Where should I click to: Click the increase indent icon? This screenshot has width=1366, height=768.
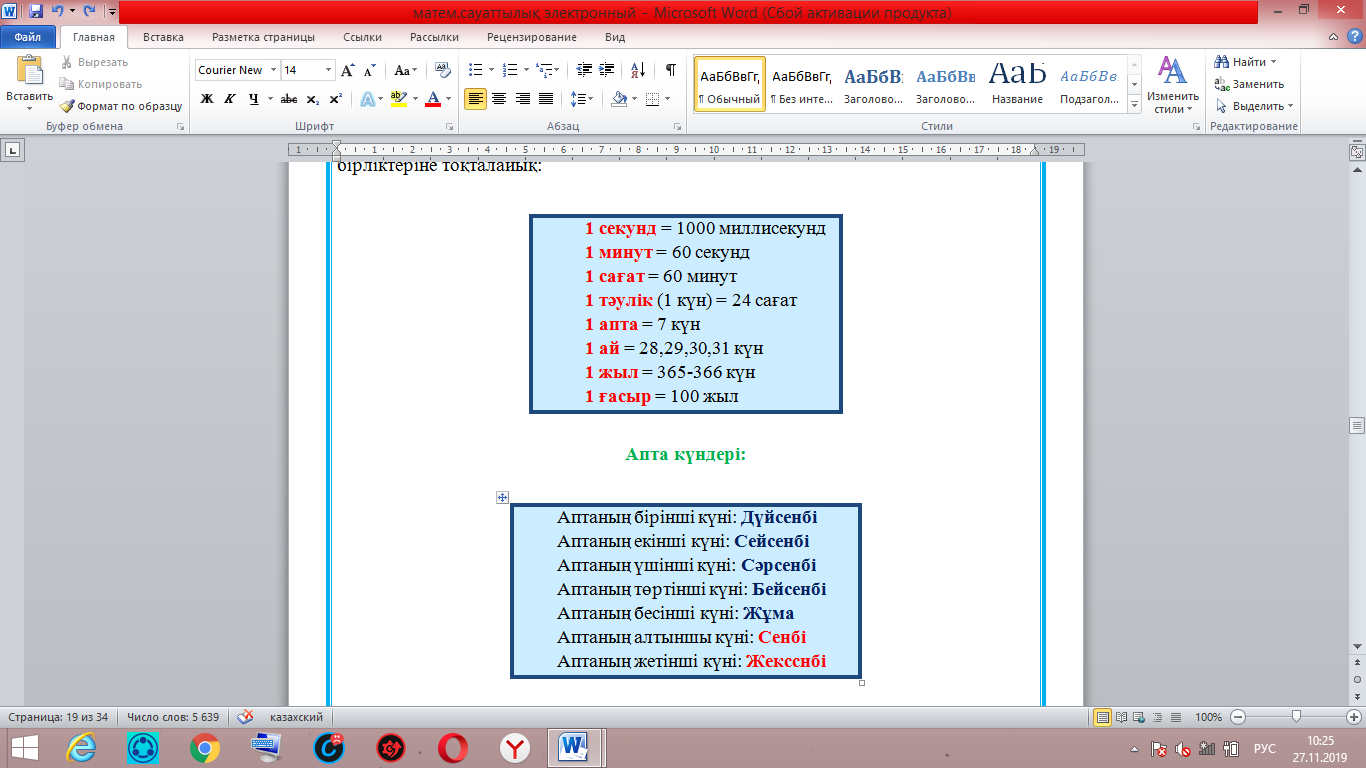[x=607, y=70]
